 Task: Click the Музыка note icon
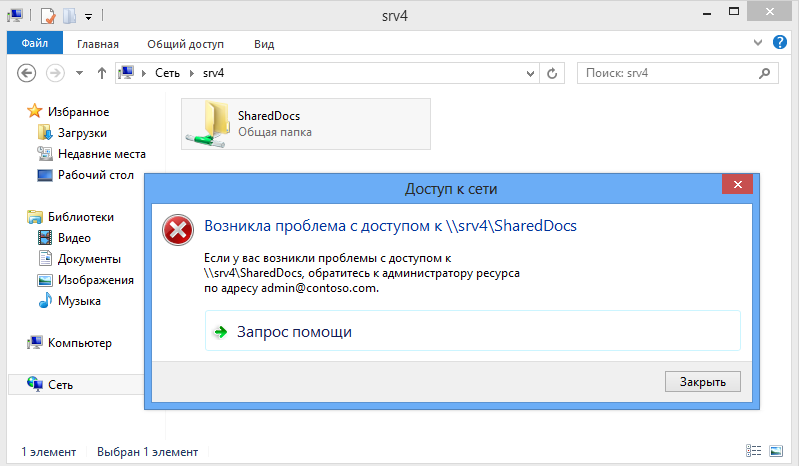[45, 300]
